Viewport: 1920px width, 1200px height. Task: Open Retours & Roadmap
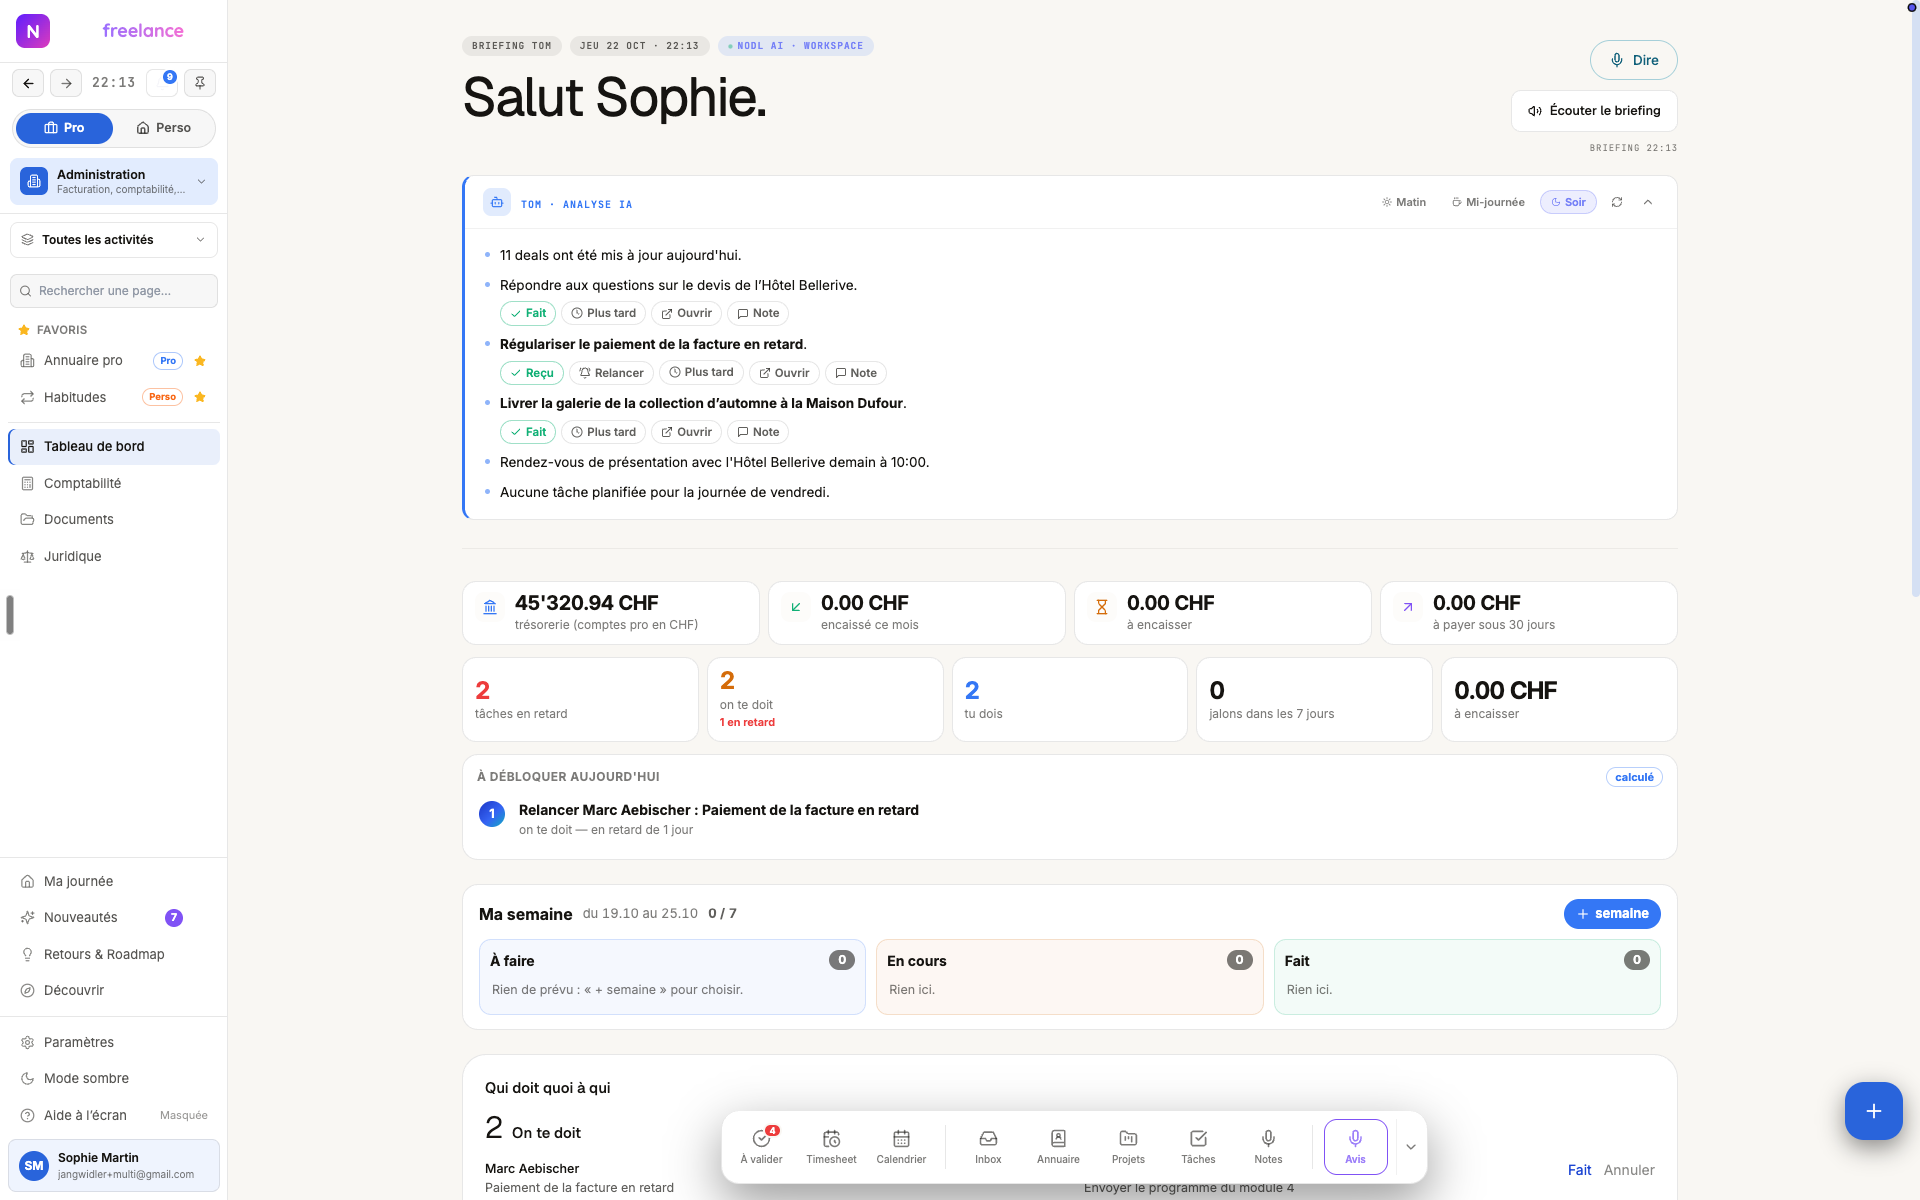114,954
